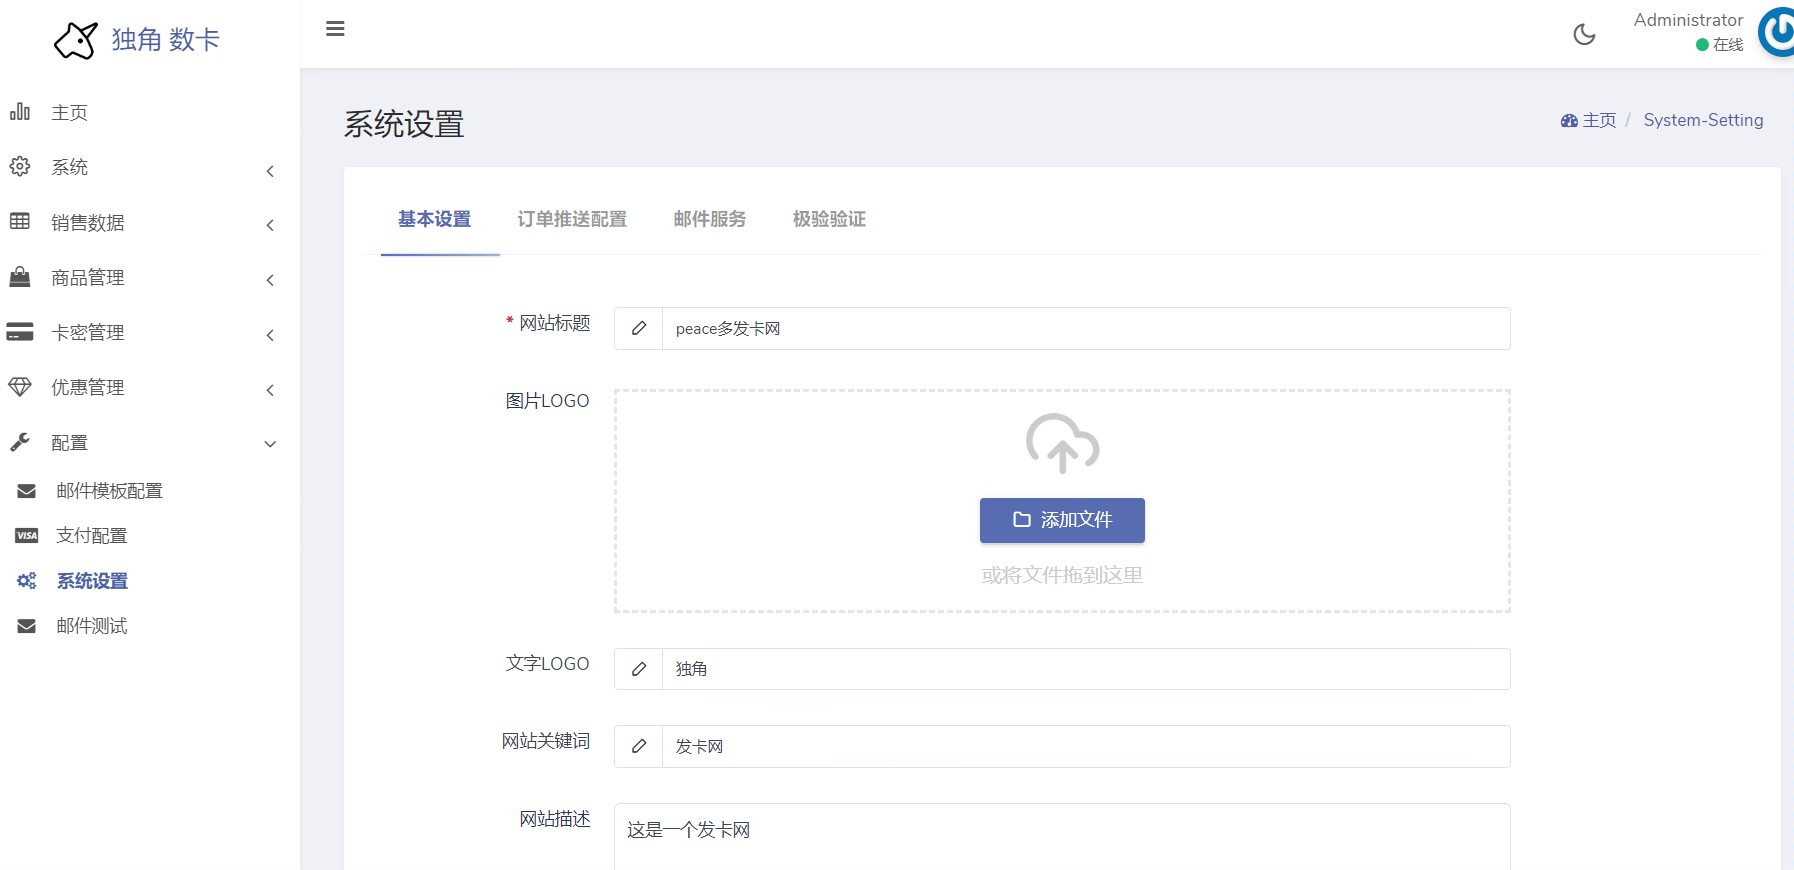The image size is (1794, 870).
Task: Click the 独角 数卡 brand title
Action: 165,40
